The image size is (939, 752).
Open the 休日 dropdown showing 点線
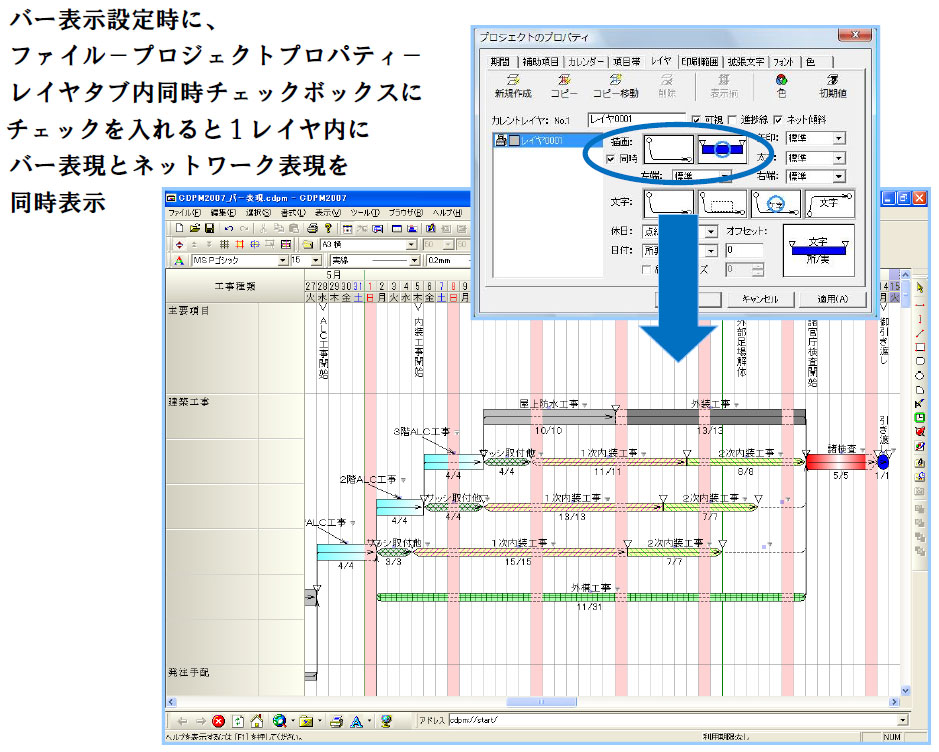[710, 232]
